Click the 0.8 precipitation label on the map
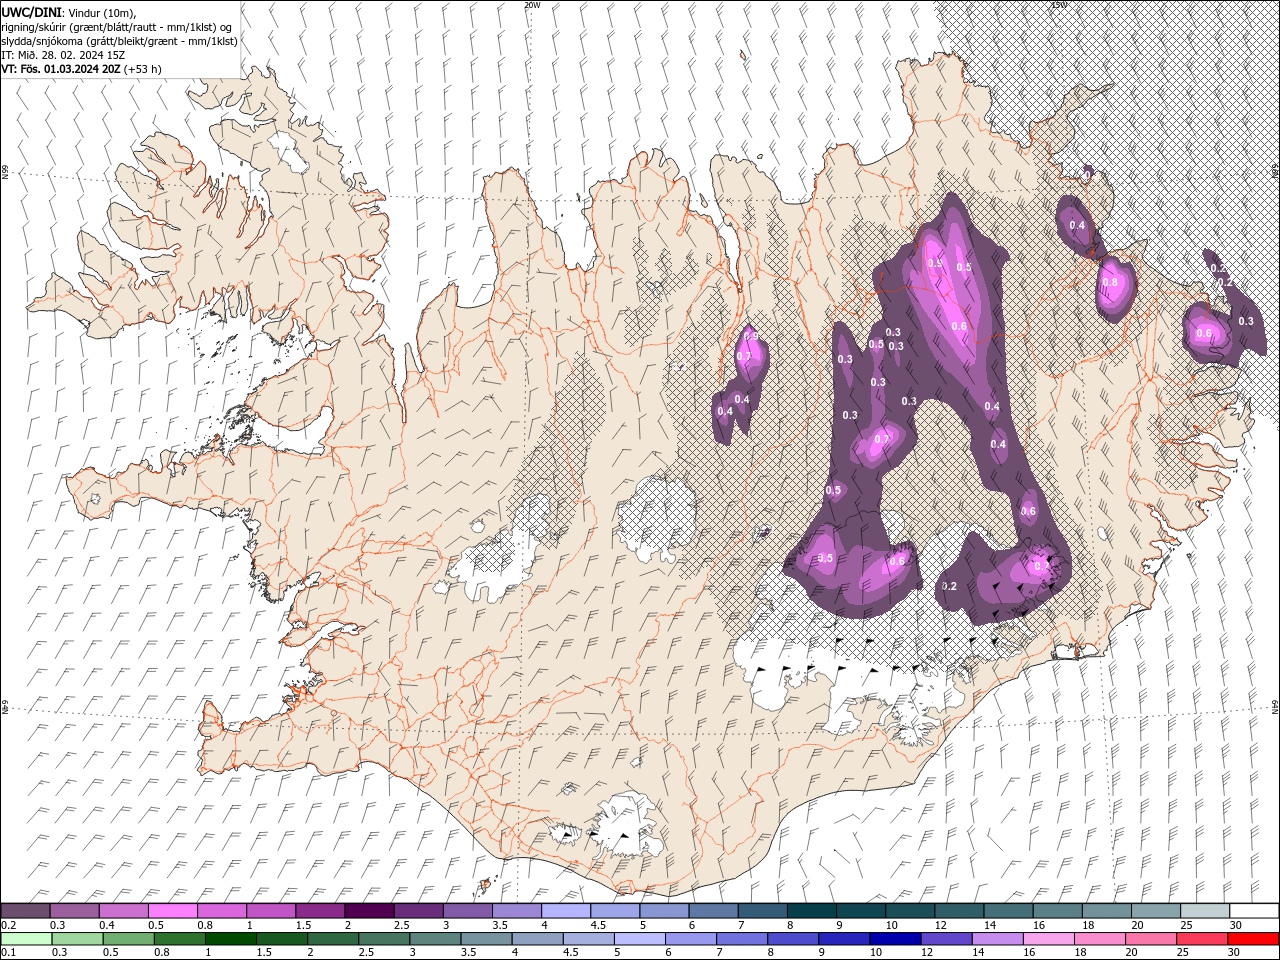The width and height of the screenshot is (1280, 960). click(1109, 283)
